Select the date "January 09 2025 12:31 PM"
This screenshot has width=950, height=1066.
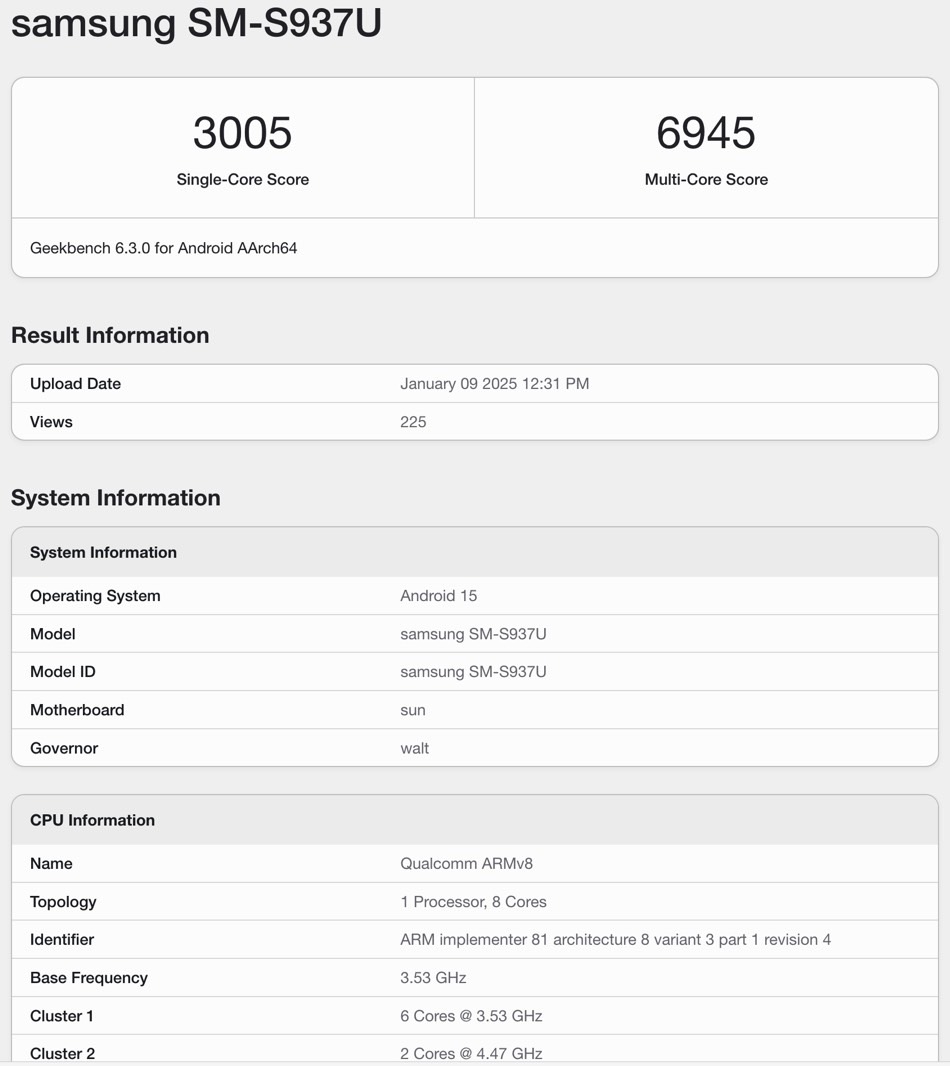coord(494,383)
